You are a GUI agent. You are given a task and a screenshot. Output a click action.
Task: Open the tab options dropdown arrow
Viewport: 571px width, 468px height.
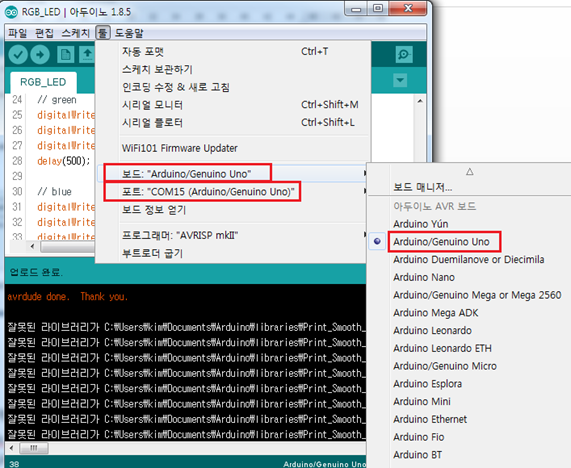(400, 80)
